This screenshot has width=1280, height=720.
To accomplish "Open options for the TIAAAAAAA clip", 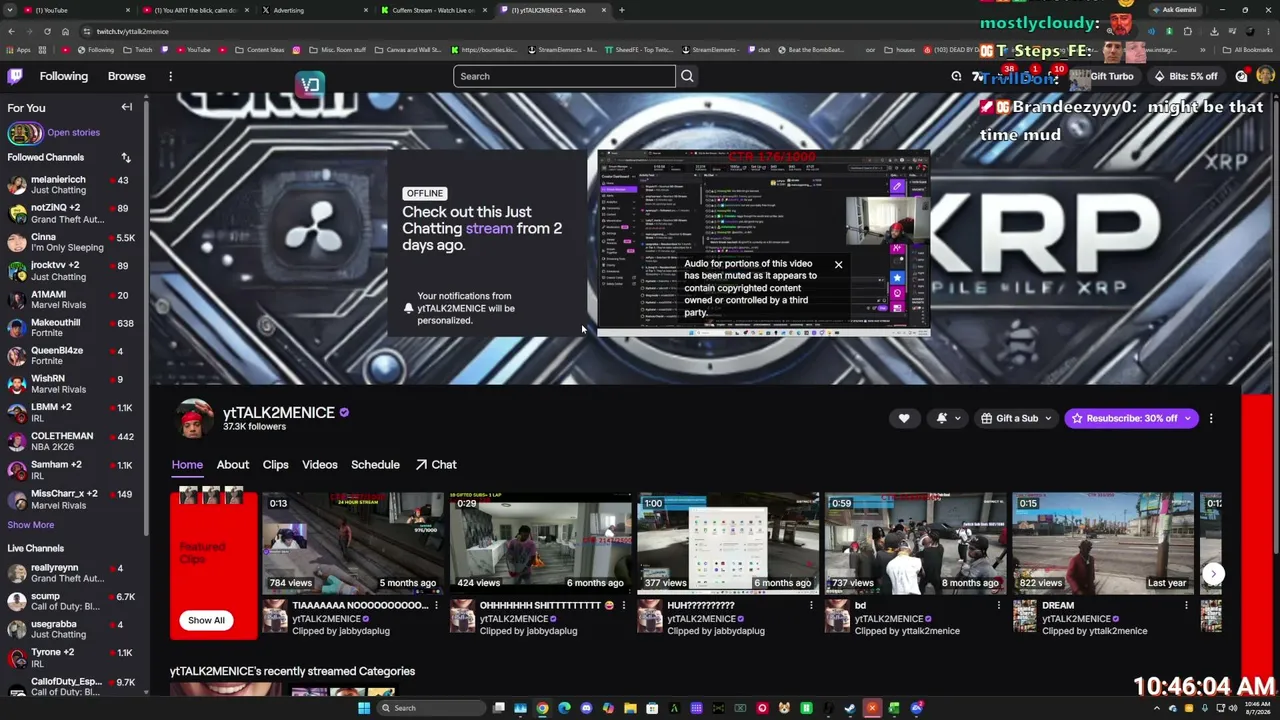I will [x=436, y=606].
